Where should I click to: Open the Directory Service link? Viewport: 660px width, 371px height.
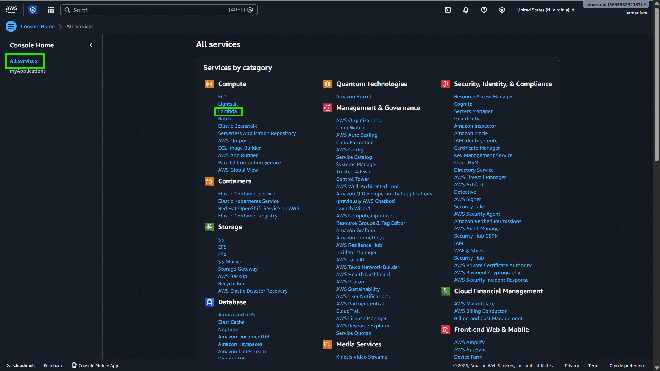click(474, 170)
